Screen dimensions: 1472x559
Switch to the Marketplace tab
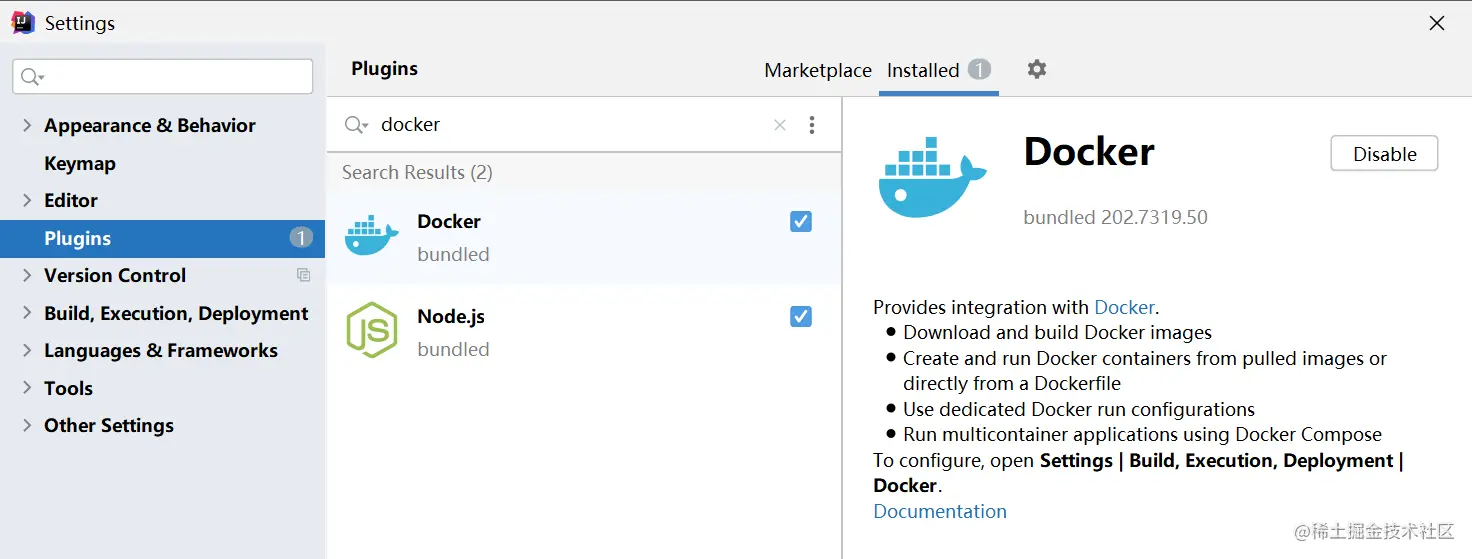(817, 70)
